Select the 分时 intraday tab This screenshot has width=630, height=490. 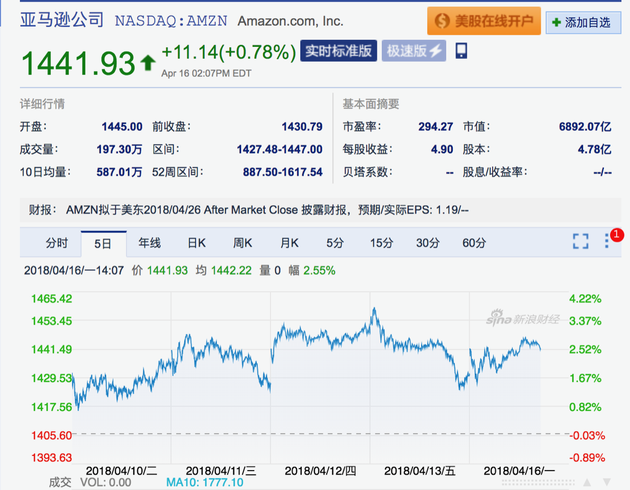[57, 243]
